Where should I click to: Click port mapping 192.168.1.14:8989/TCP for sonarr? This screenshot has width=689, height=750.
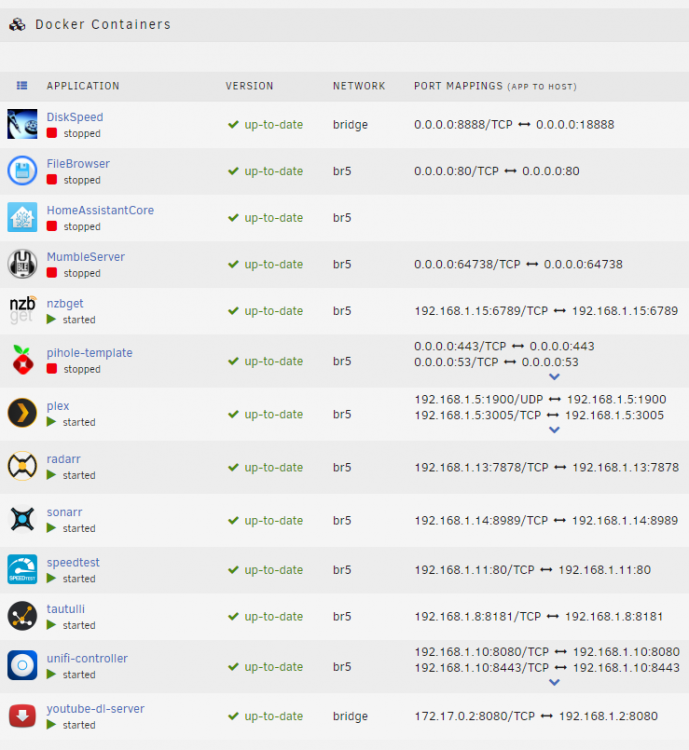point(546,520)
